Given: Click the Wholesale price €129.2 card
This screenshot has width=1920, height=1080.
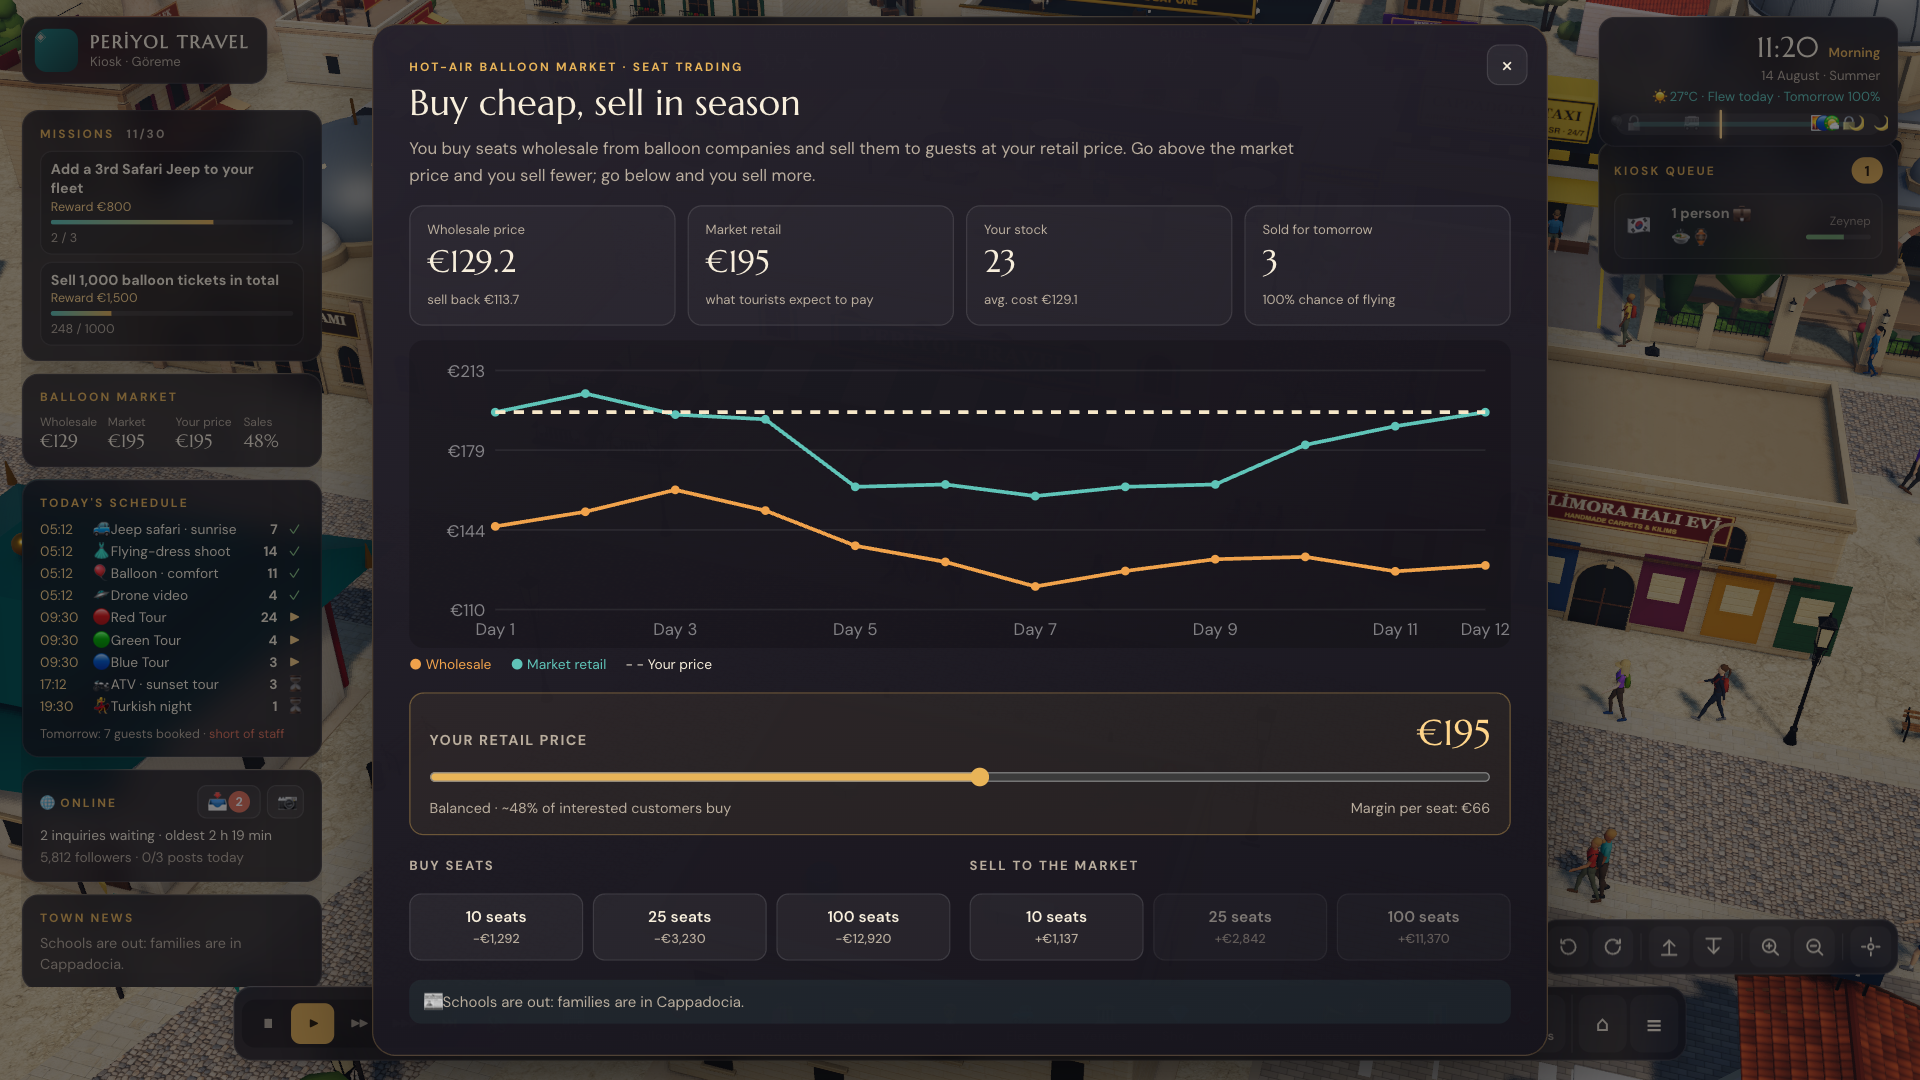Looking at the screenshot, I should click(542, 265).
